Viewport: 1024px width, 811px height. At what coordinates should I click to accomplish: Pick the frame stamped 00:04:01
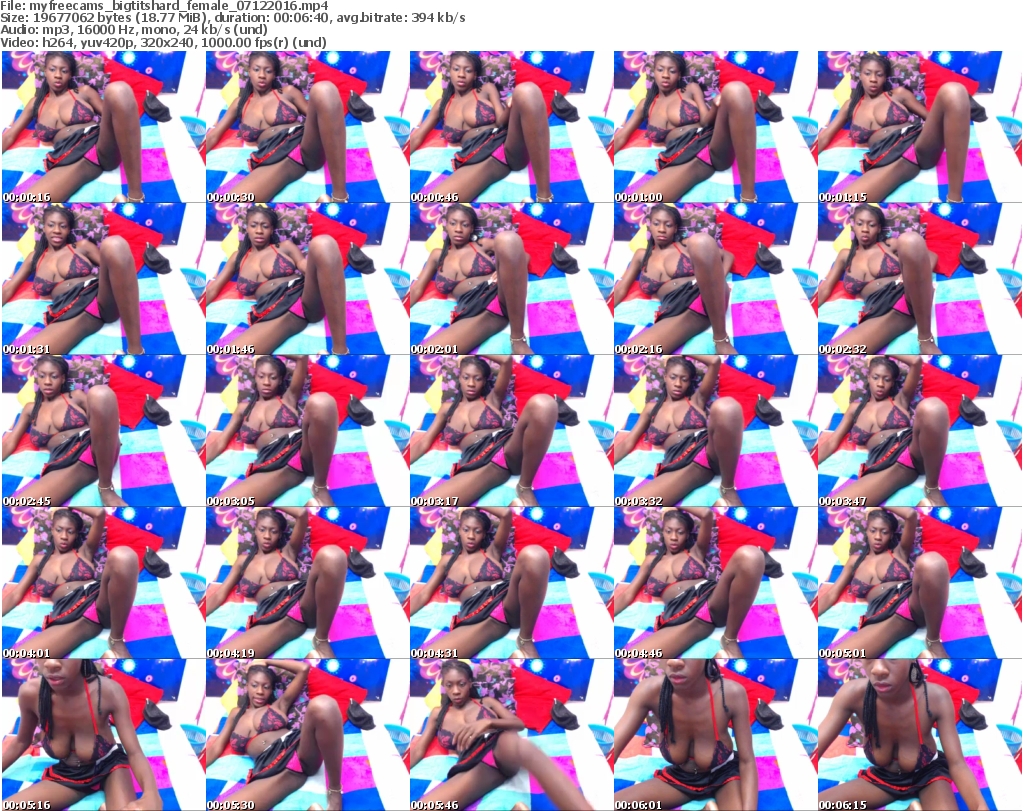click(x=103, y=583)
